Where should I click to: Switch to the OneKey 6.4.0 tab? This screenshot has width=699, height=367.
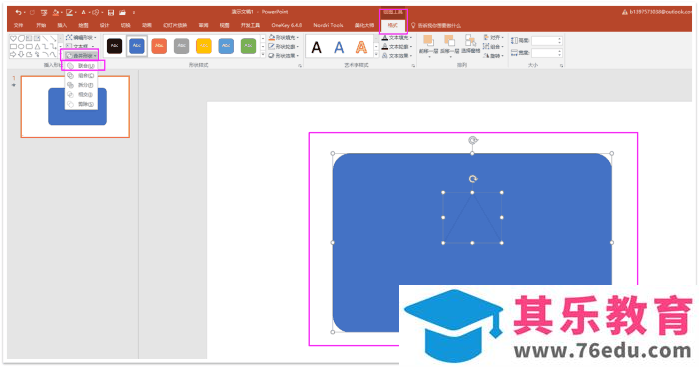(x=286, y=25)
